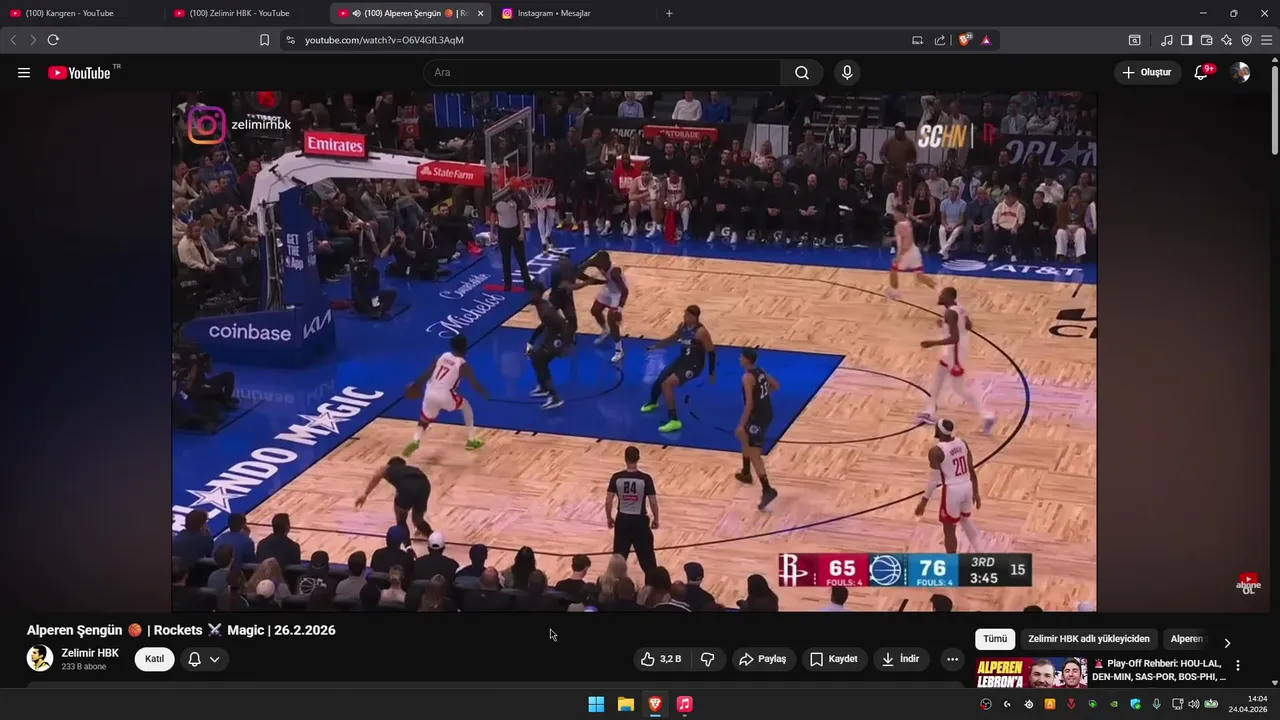
Task: Open Brave Rewards triangle icon
Action: [x=986, y=40]
